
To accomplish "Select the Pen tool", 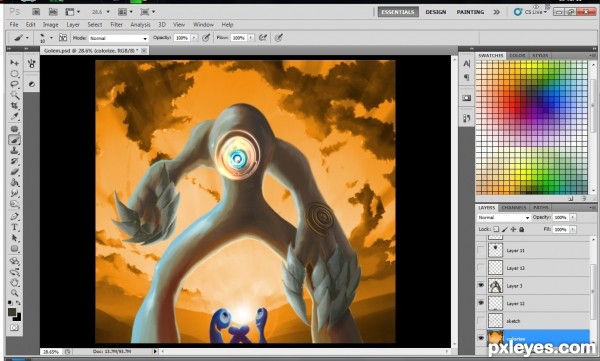I will [x=15, y=216].
